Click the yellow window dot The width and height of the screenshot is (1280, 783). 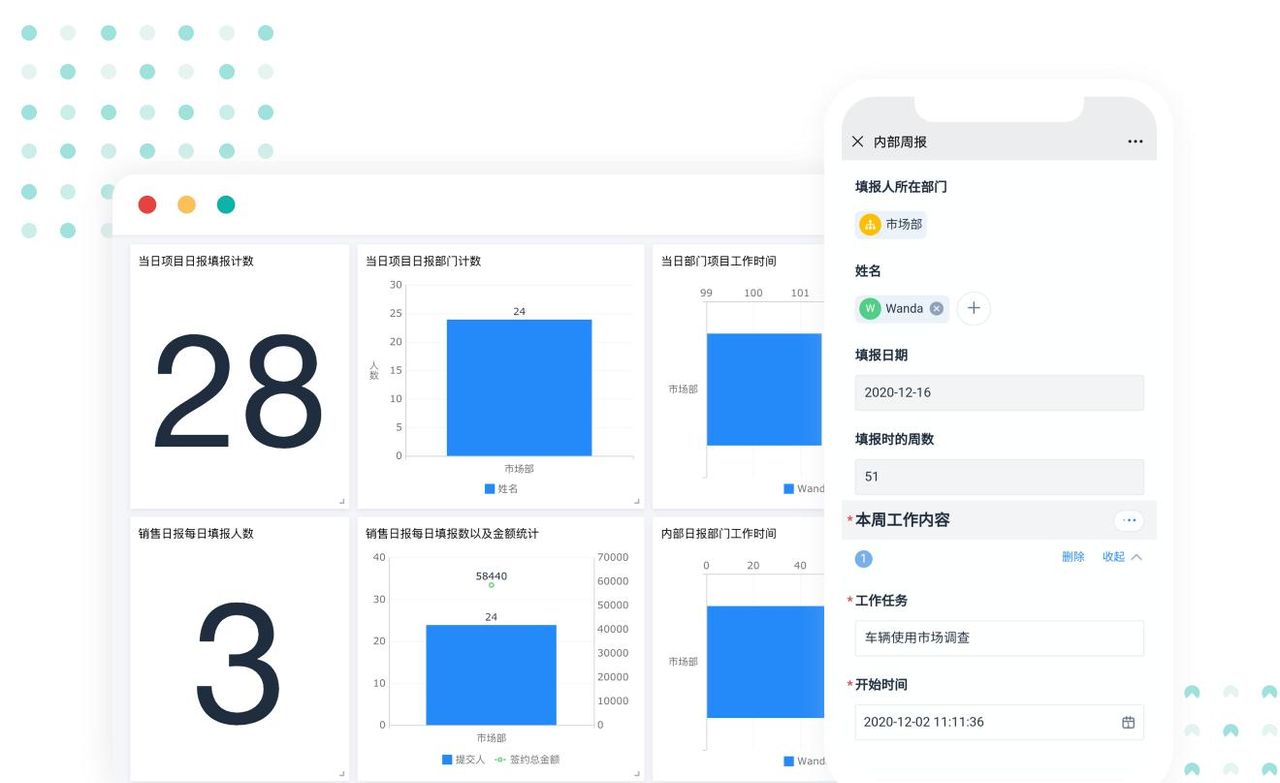187,205
